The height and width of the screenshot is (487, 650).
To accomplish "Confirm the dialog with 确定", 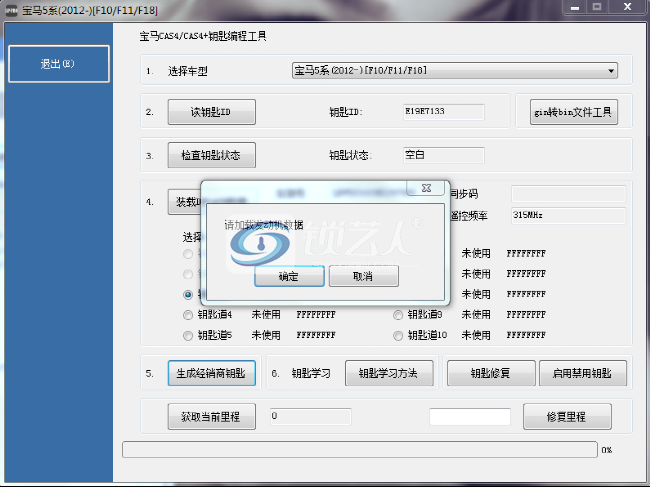I will [289, 276].
